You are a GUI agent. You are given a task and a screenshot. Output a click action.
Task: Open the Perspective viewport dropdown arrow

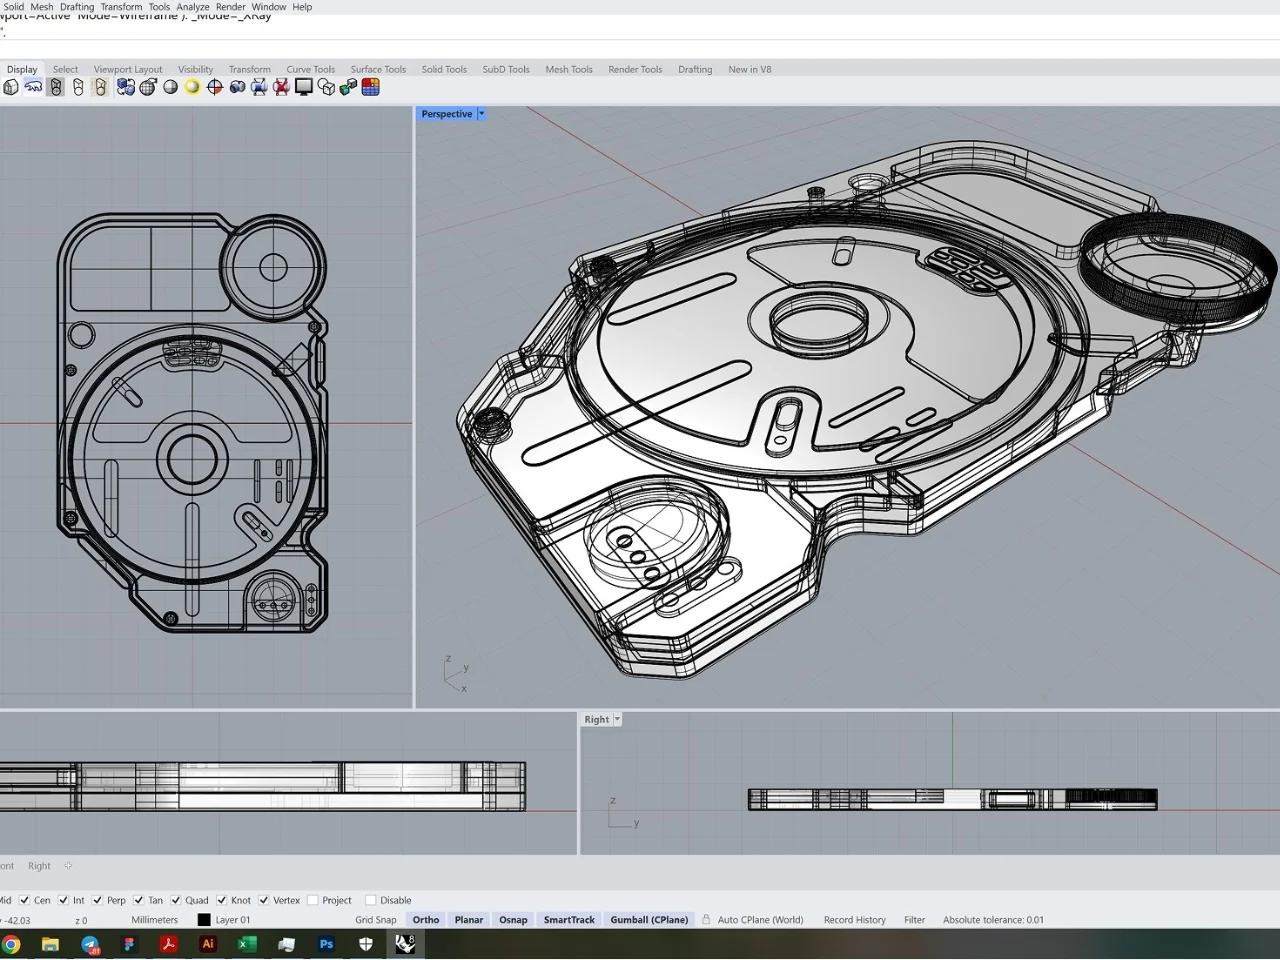[x=481, y=114]
